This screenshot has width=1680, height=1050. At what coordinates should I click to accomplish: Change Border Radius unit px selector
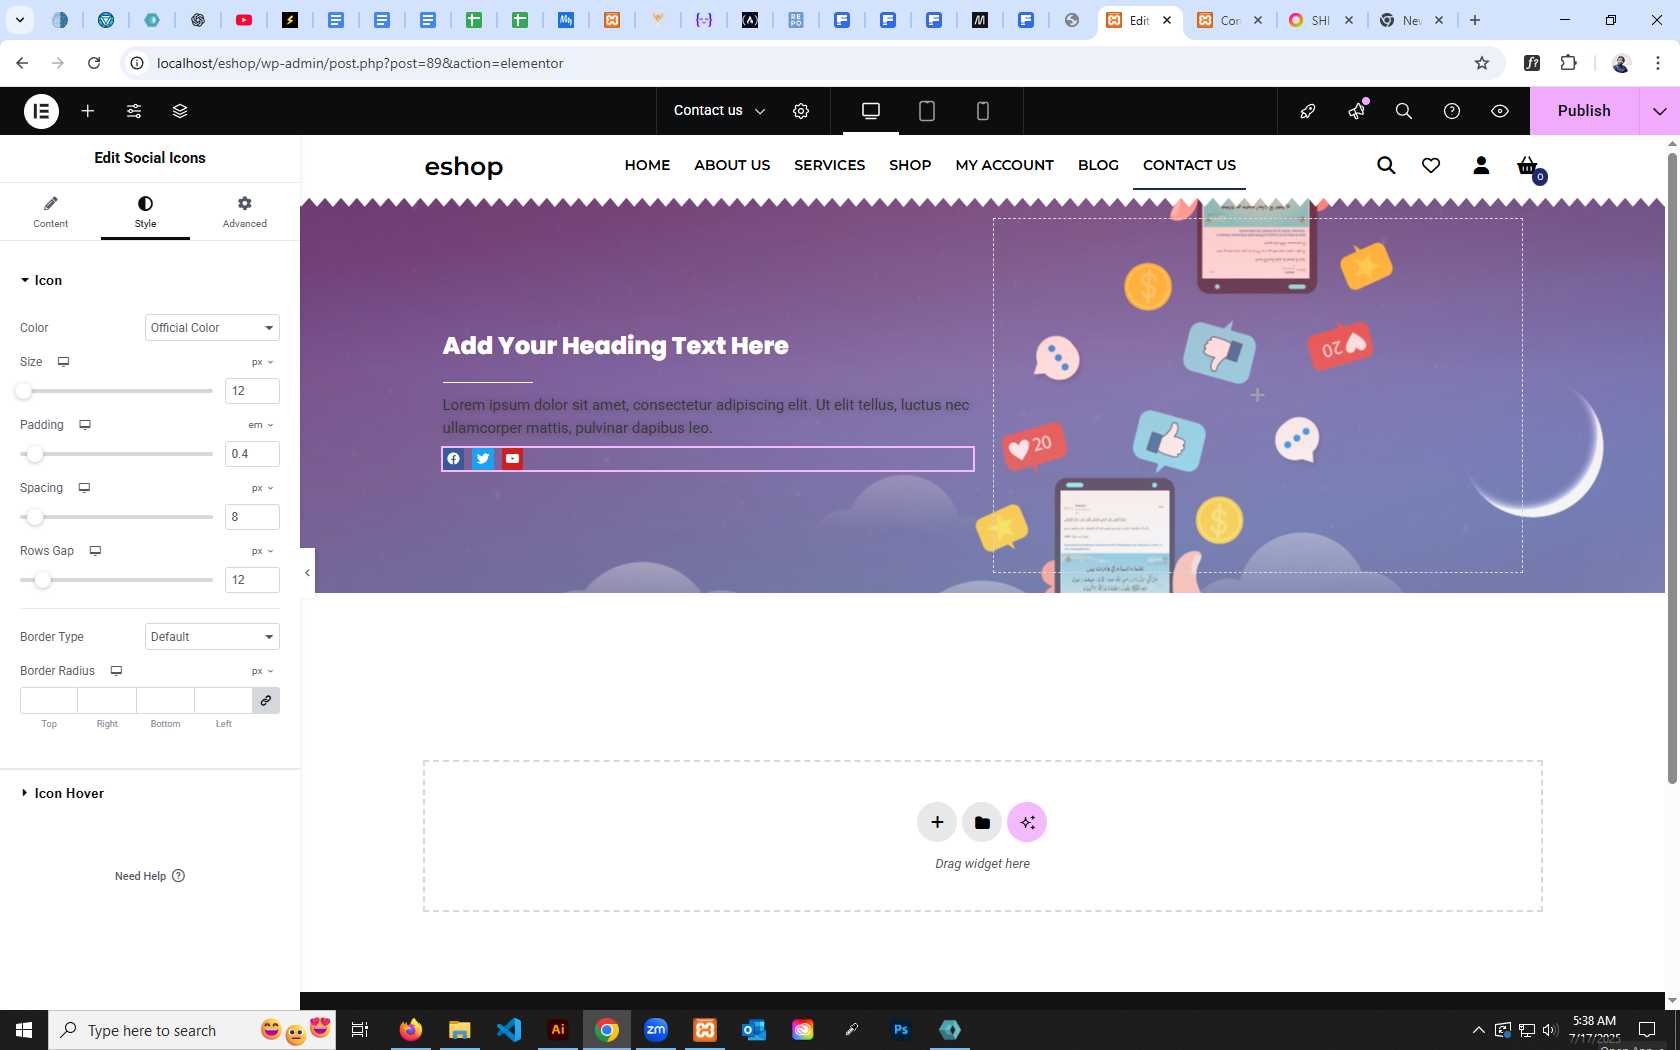(262, 671)
